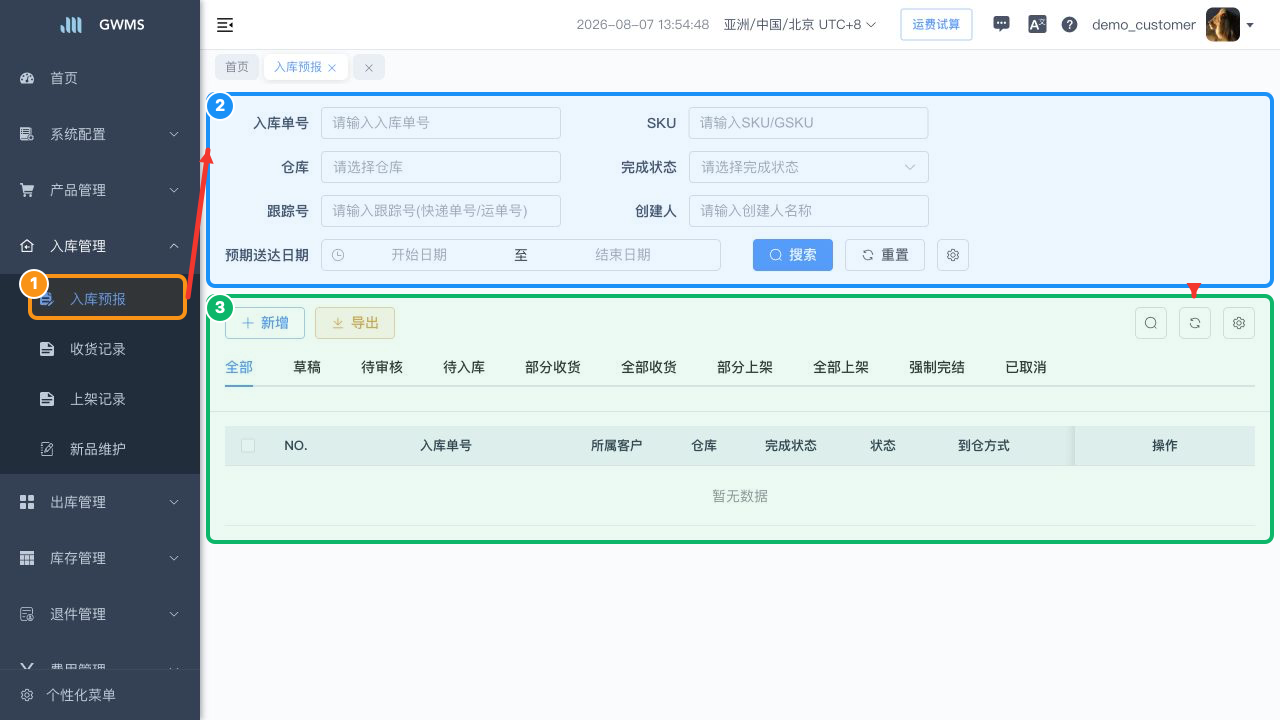Select the 待入库 status tab
The height and width of the screenshot is (720, 1280).
tap(464, 367)
